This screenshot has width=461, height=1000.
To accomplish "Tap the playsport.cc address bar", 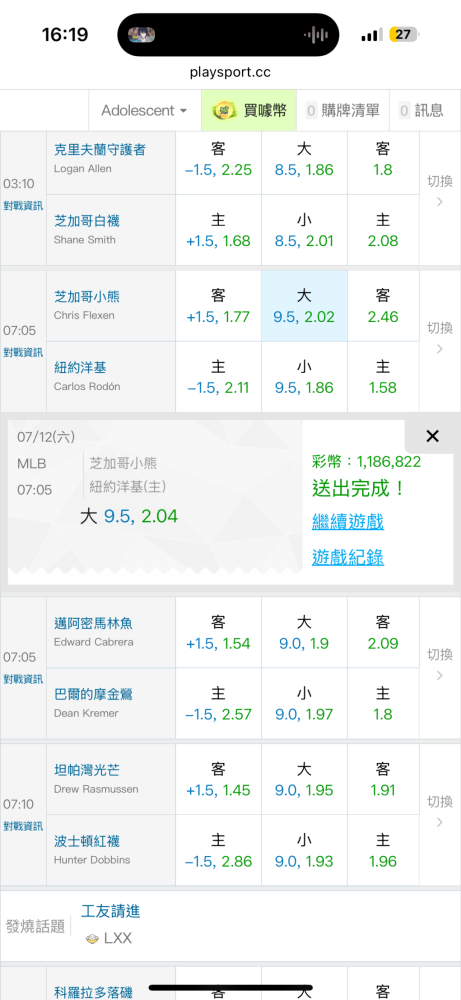I will click(230, 72).
